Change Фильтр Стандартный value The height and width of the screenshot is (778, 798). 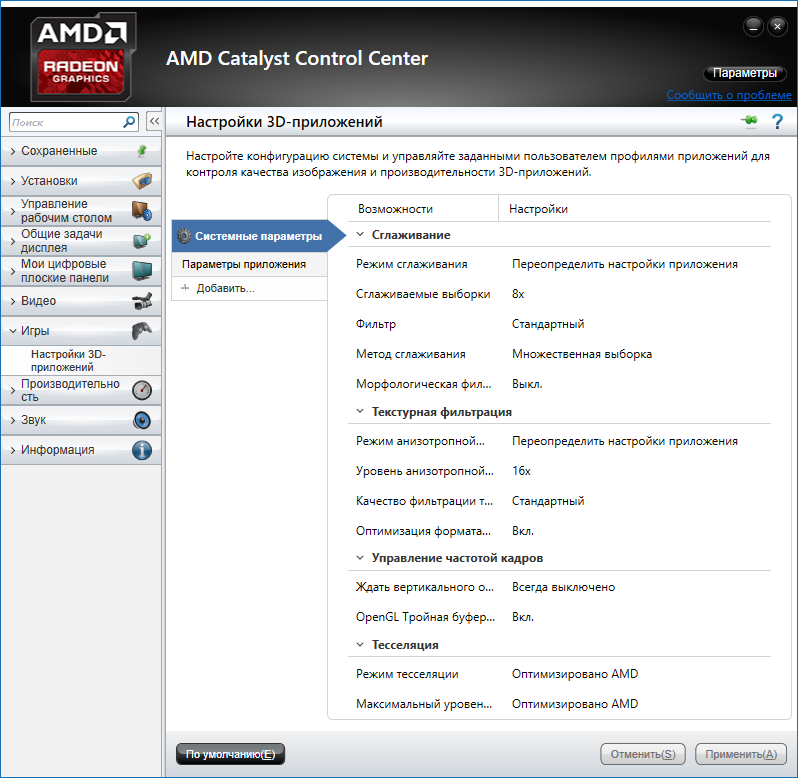pyautogui.click(x=548, y=324)
